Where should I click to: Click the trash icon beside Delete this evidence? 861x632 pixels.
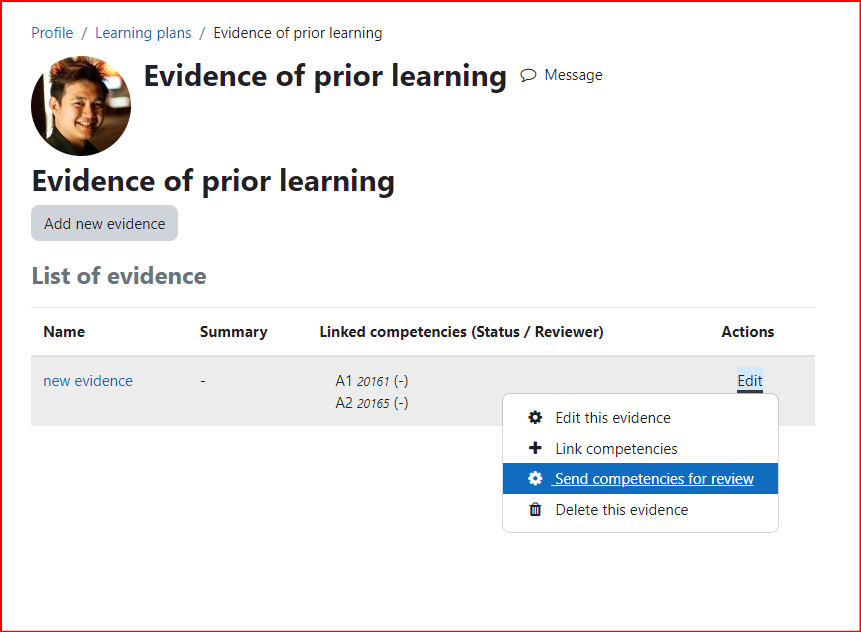tap(535, 510)
